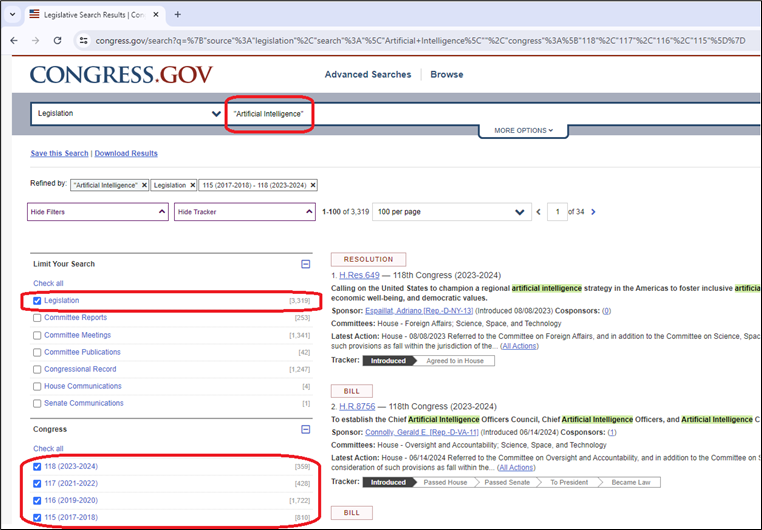Image resolution: width=762 pixels, height=530 pixels.
Task: Open a new browser tab with plus icon
Action: click(177, 15)
